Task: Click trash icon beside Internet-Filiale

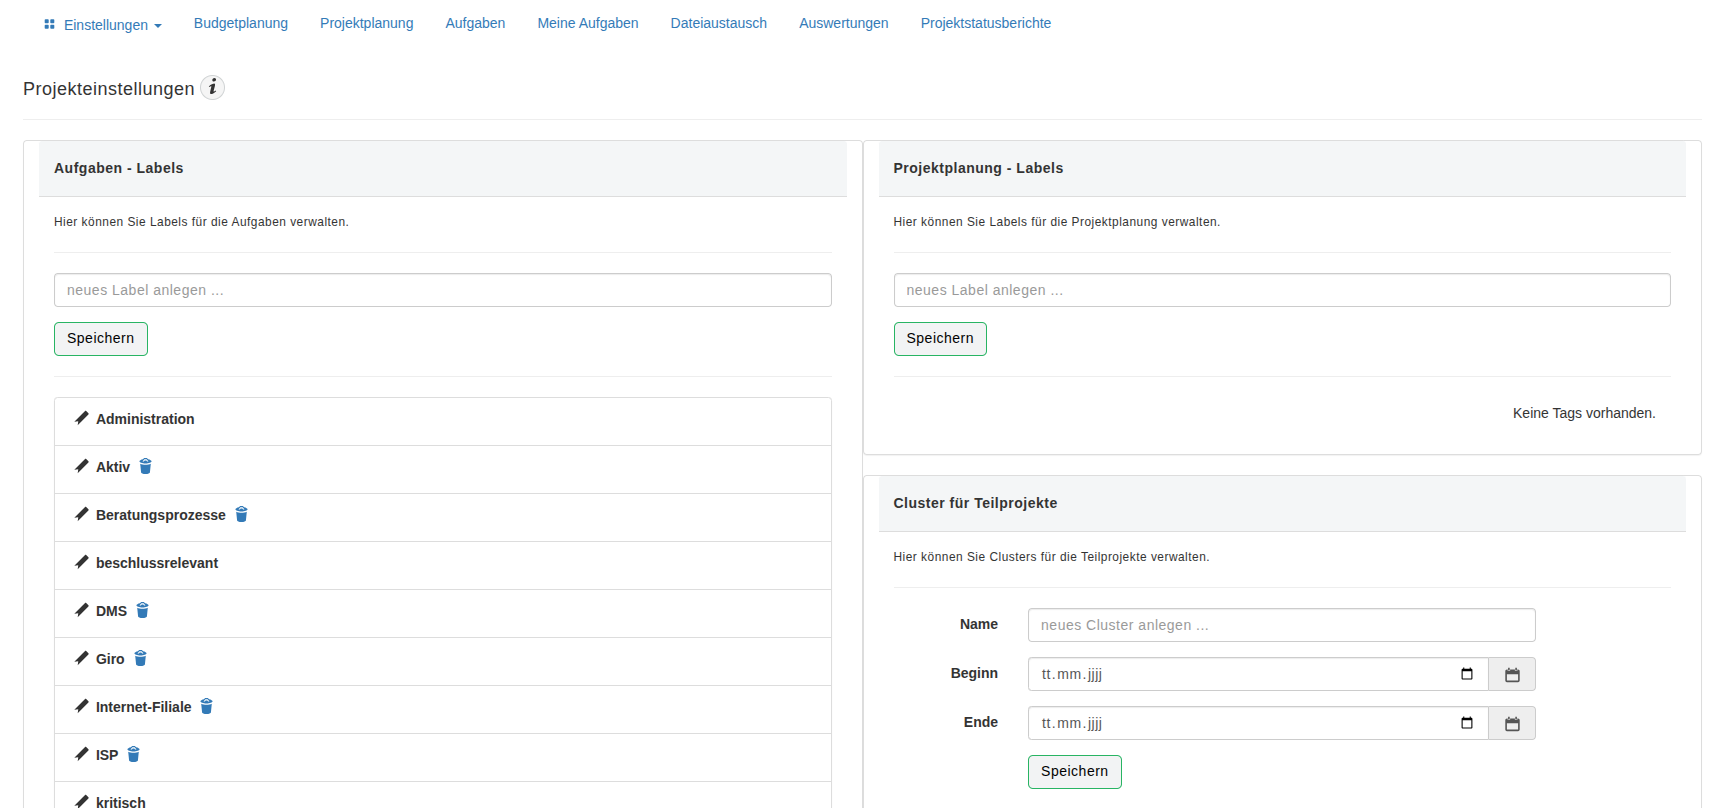Action: pos(207,706)
